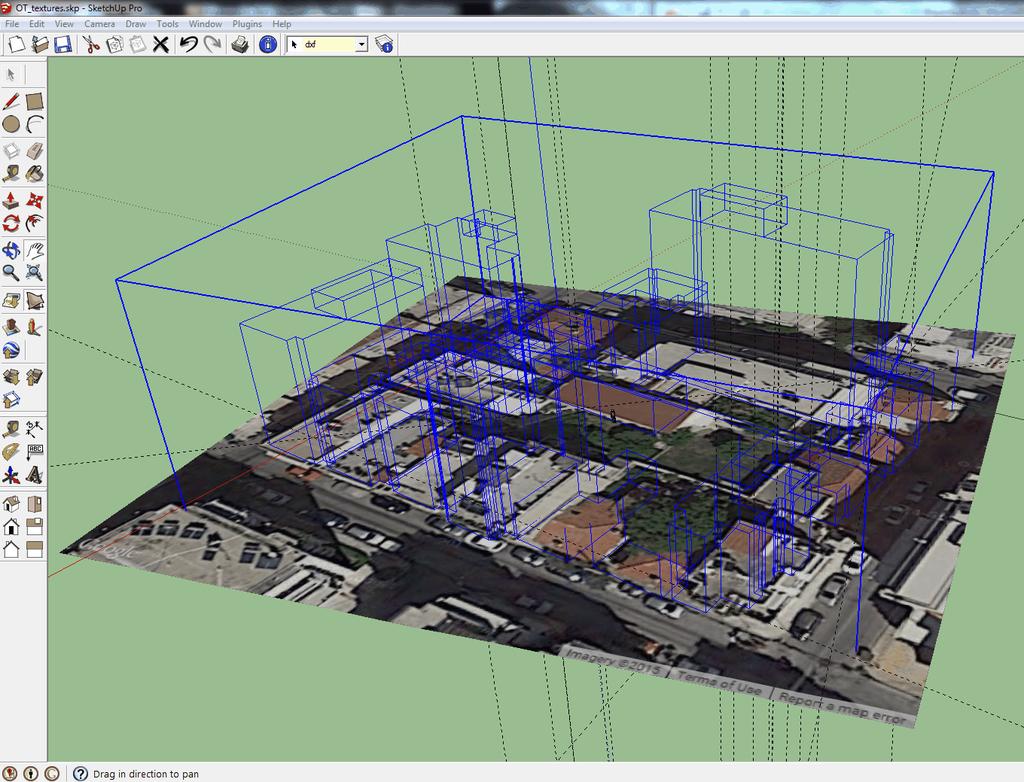
Task: Select the pink Eraser tool
Action: 34,151
